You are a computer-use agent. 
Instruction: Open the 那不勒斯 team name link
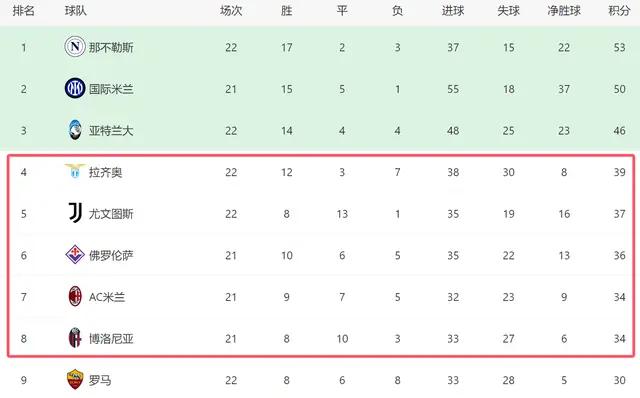(111, 47)
